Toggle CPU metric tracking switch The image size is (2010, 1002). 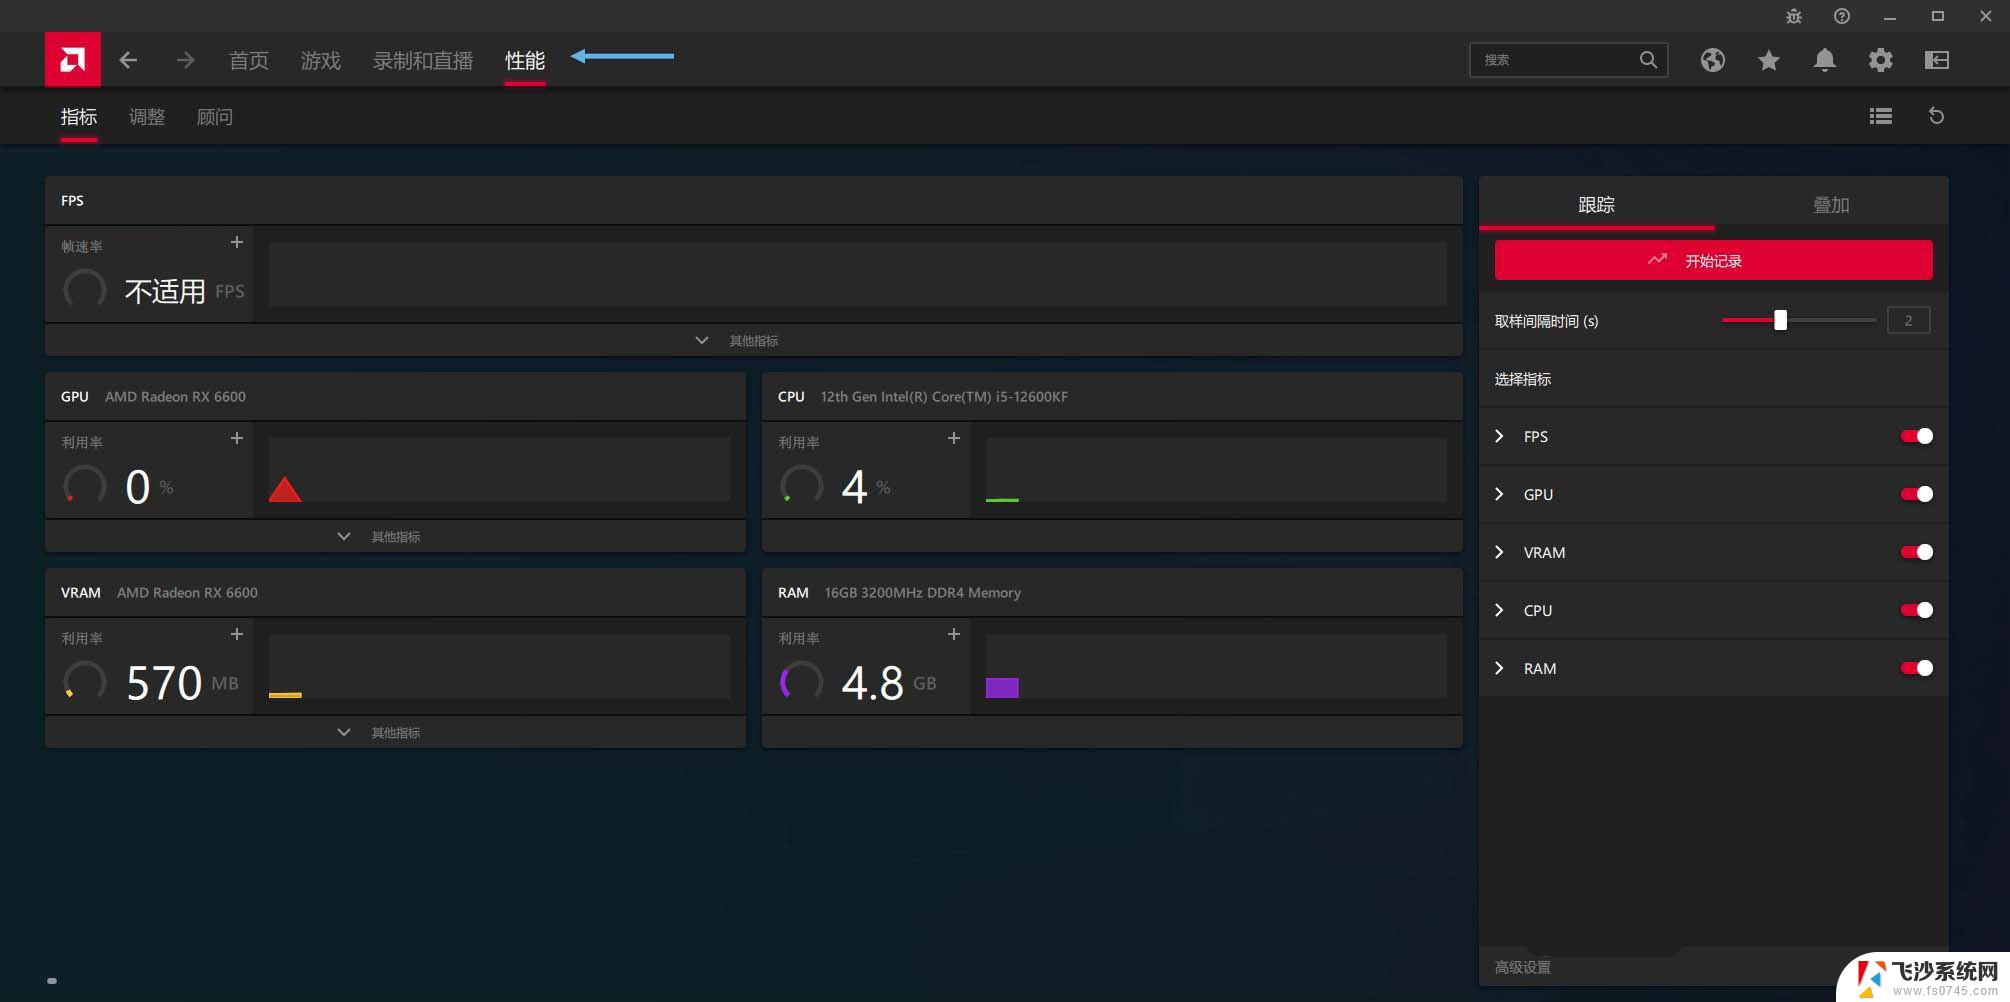(1916, 610)
